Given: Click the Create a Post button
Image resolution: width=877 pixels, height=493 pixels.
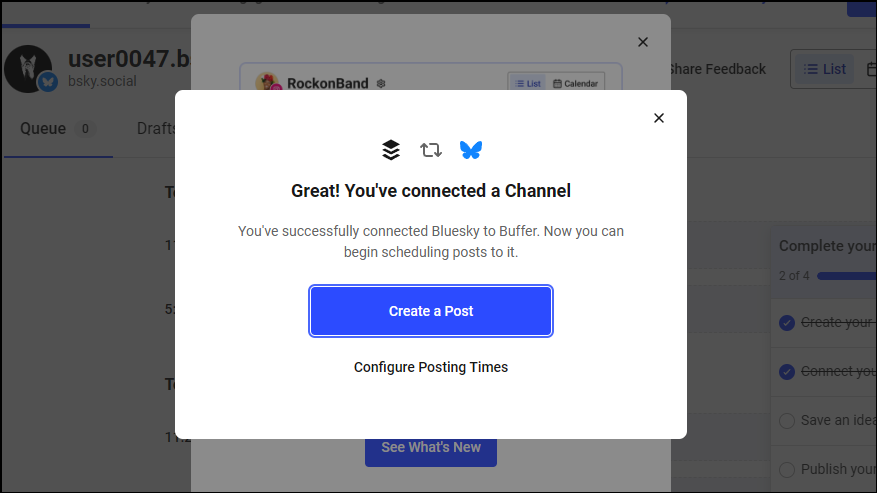Looking at the screenshot, I should [431, 311].
